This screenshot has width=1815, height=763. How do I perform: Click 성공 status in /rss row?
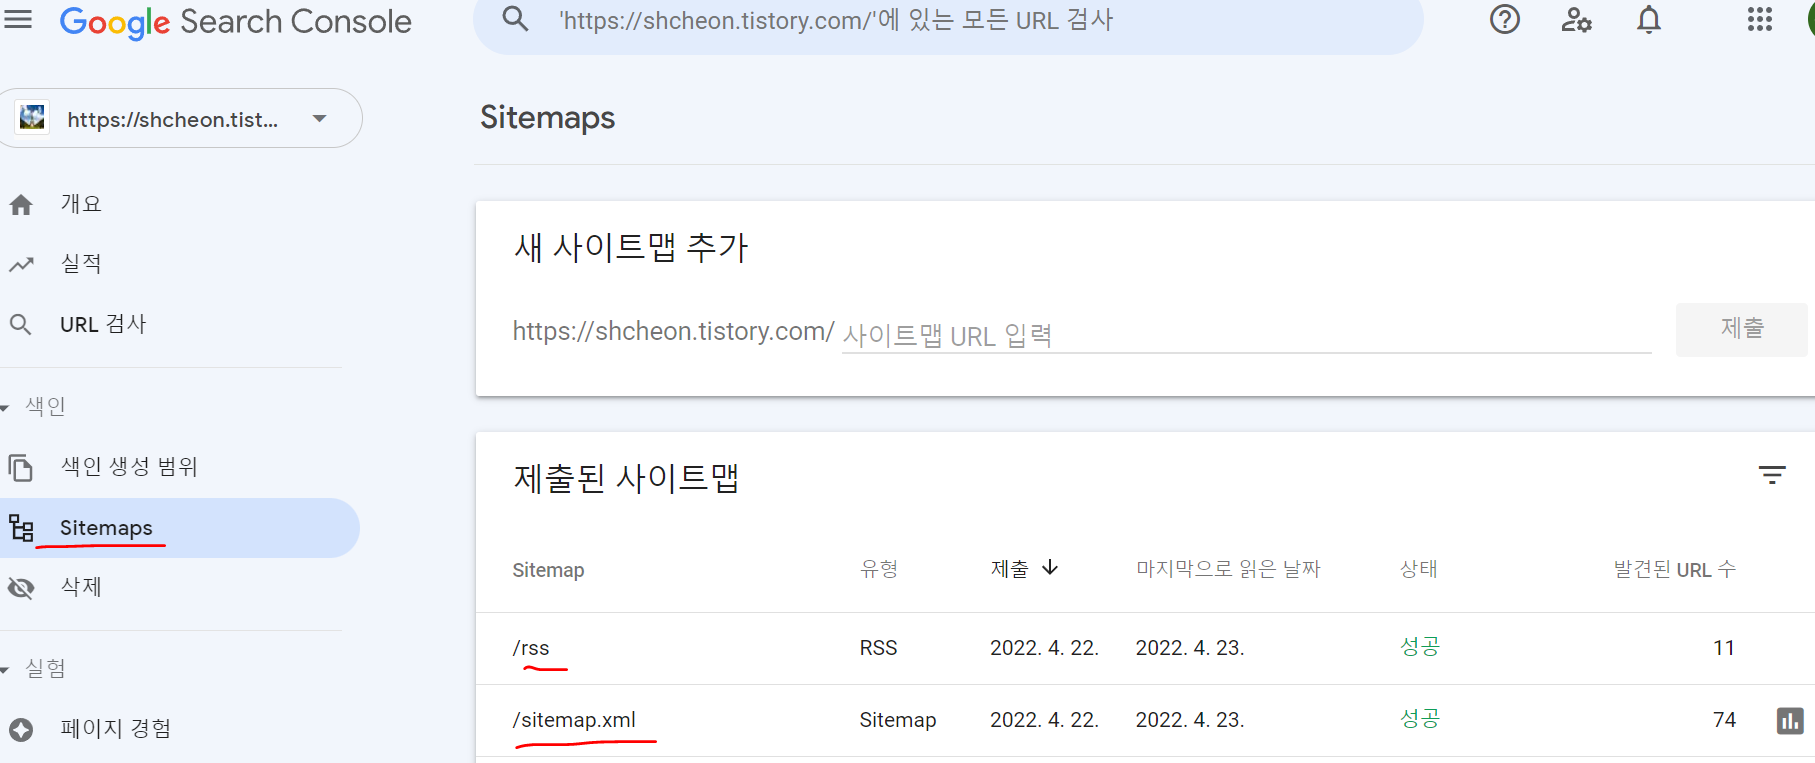1419,647
